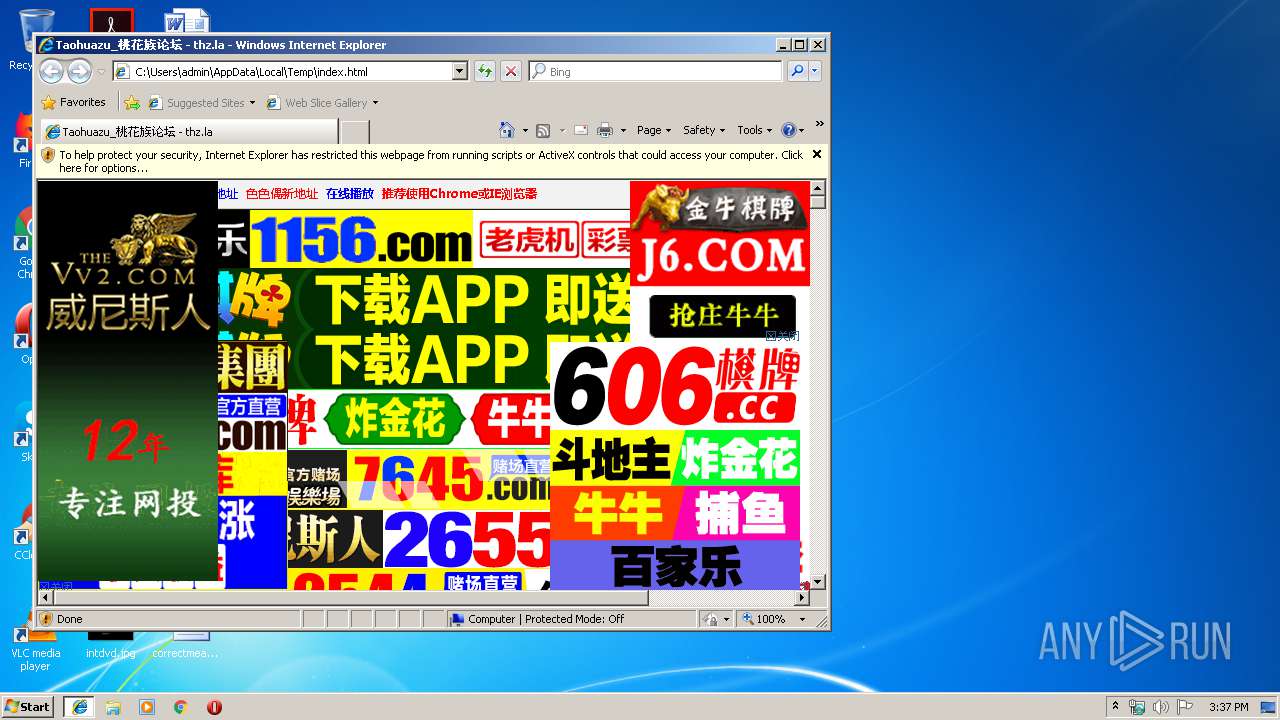Click the Help question mark icon
1280x720 pixels.
pyautogui.click(x=788, y=130)
